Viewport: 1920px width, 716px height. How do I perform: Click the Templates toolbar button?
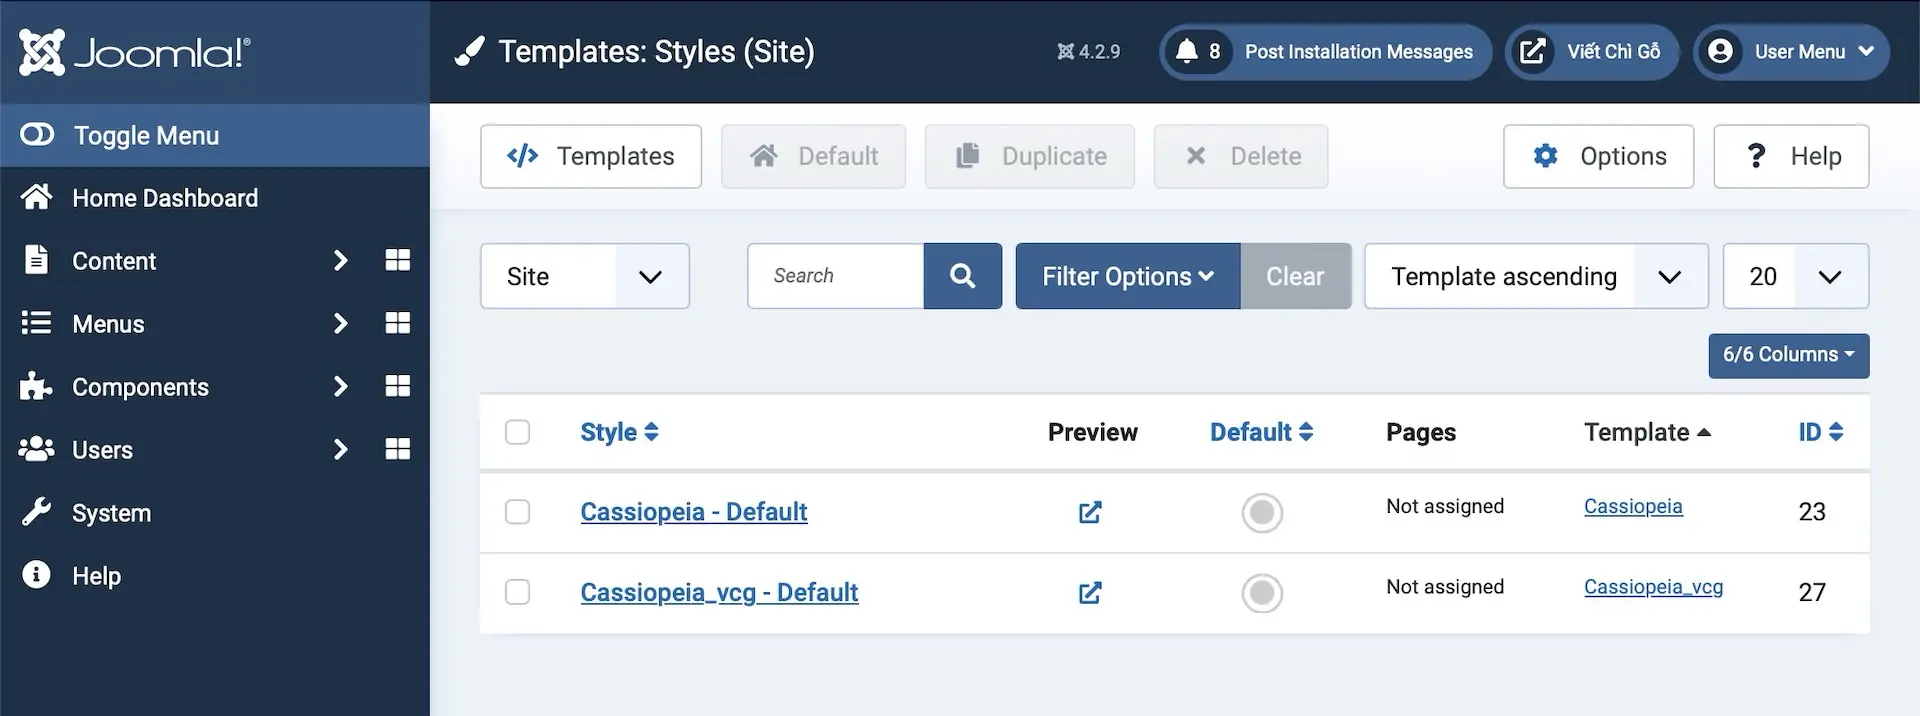point(590,156)
